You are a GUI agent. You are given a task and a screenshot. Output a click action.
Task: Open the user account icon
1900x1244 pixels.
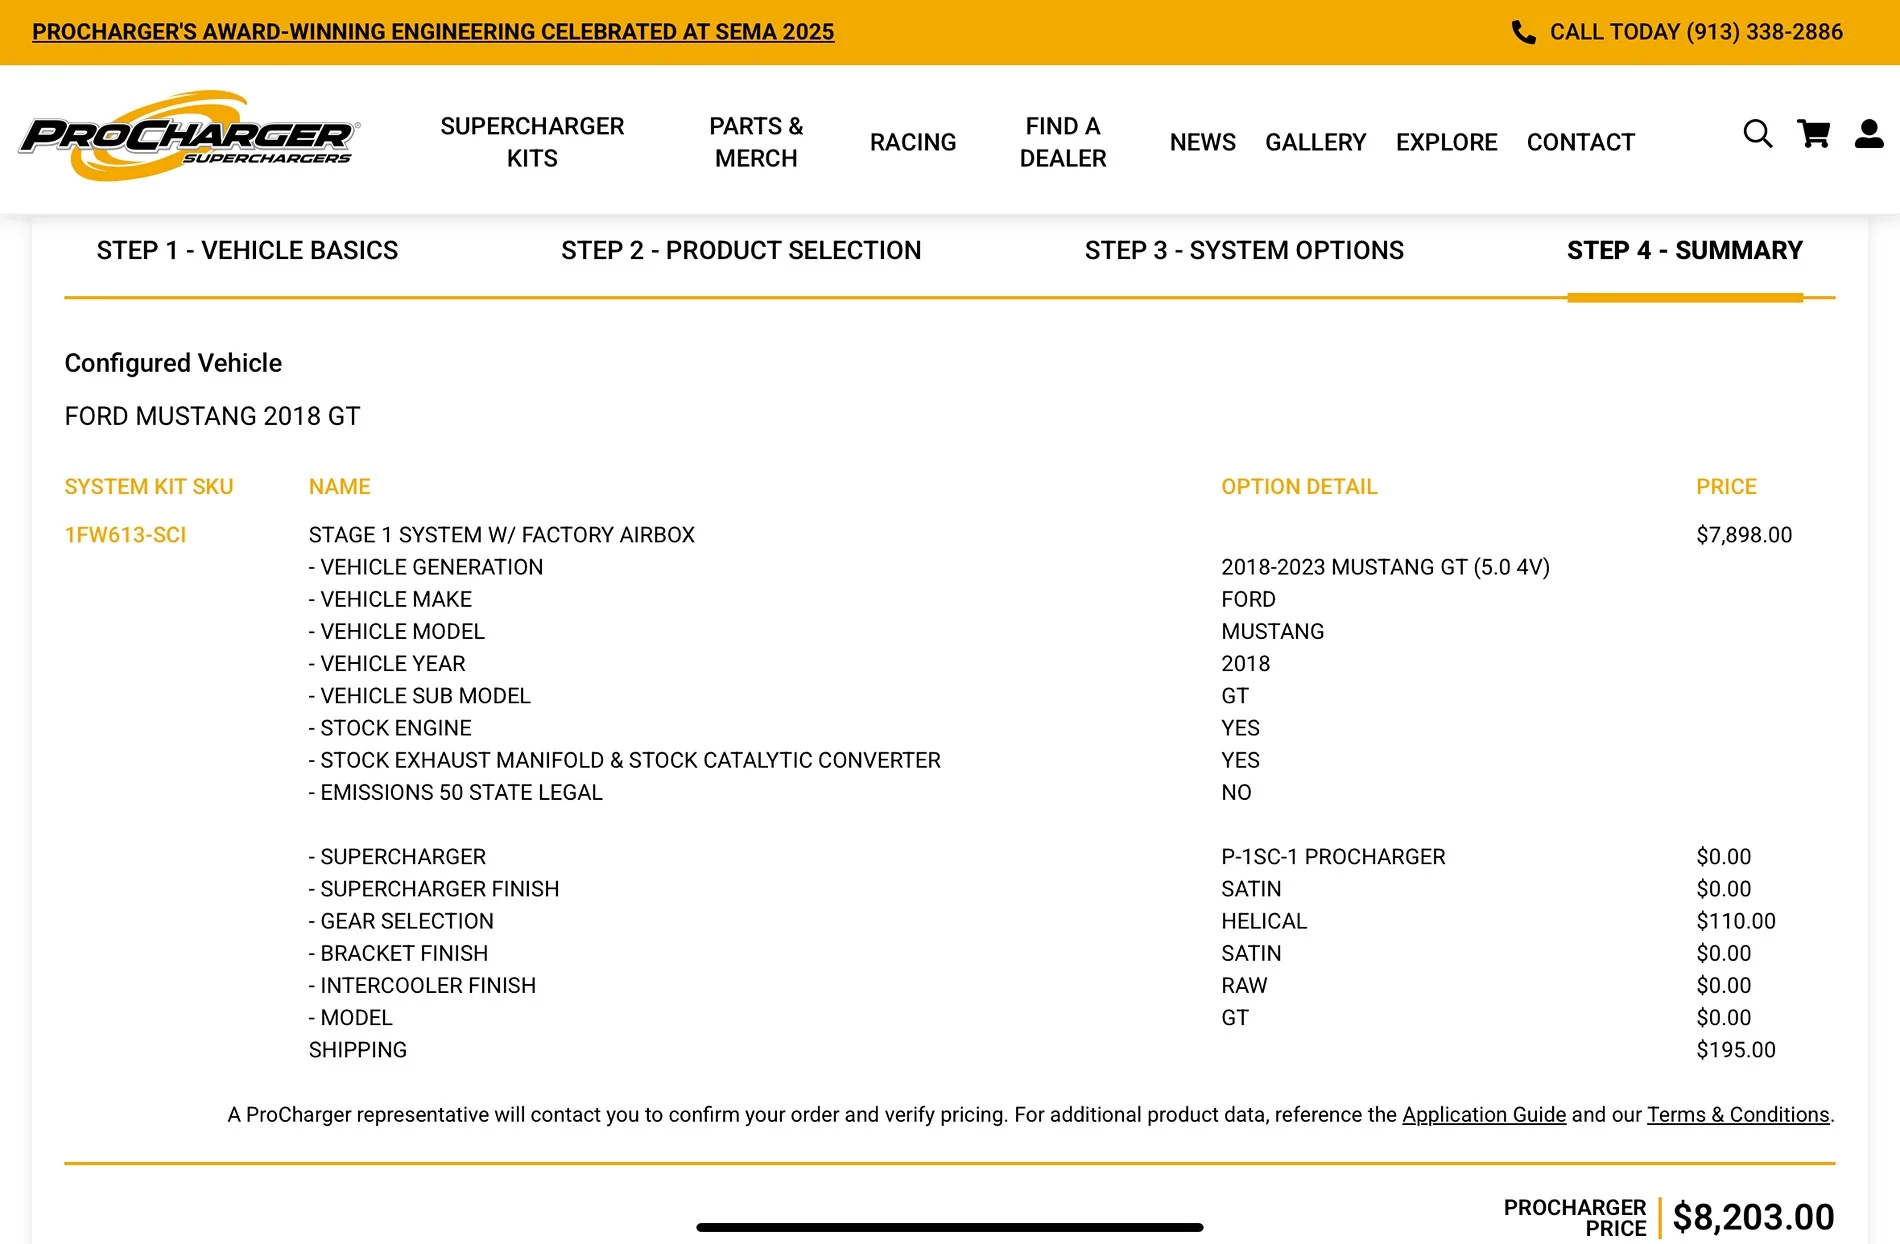click(1869, 134)
